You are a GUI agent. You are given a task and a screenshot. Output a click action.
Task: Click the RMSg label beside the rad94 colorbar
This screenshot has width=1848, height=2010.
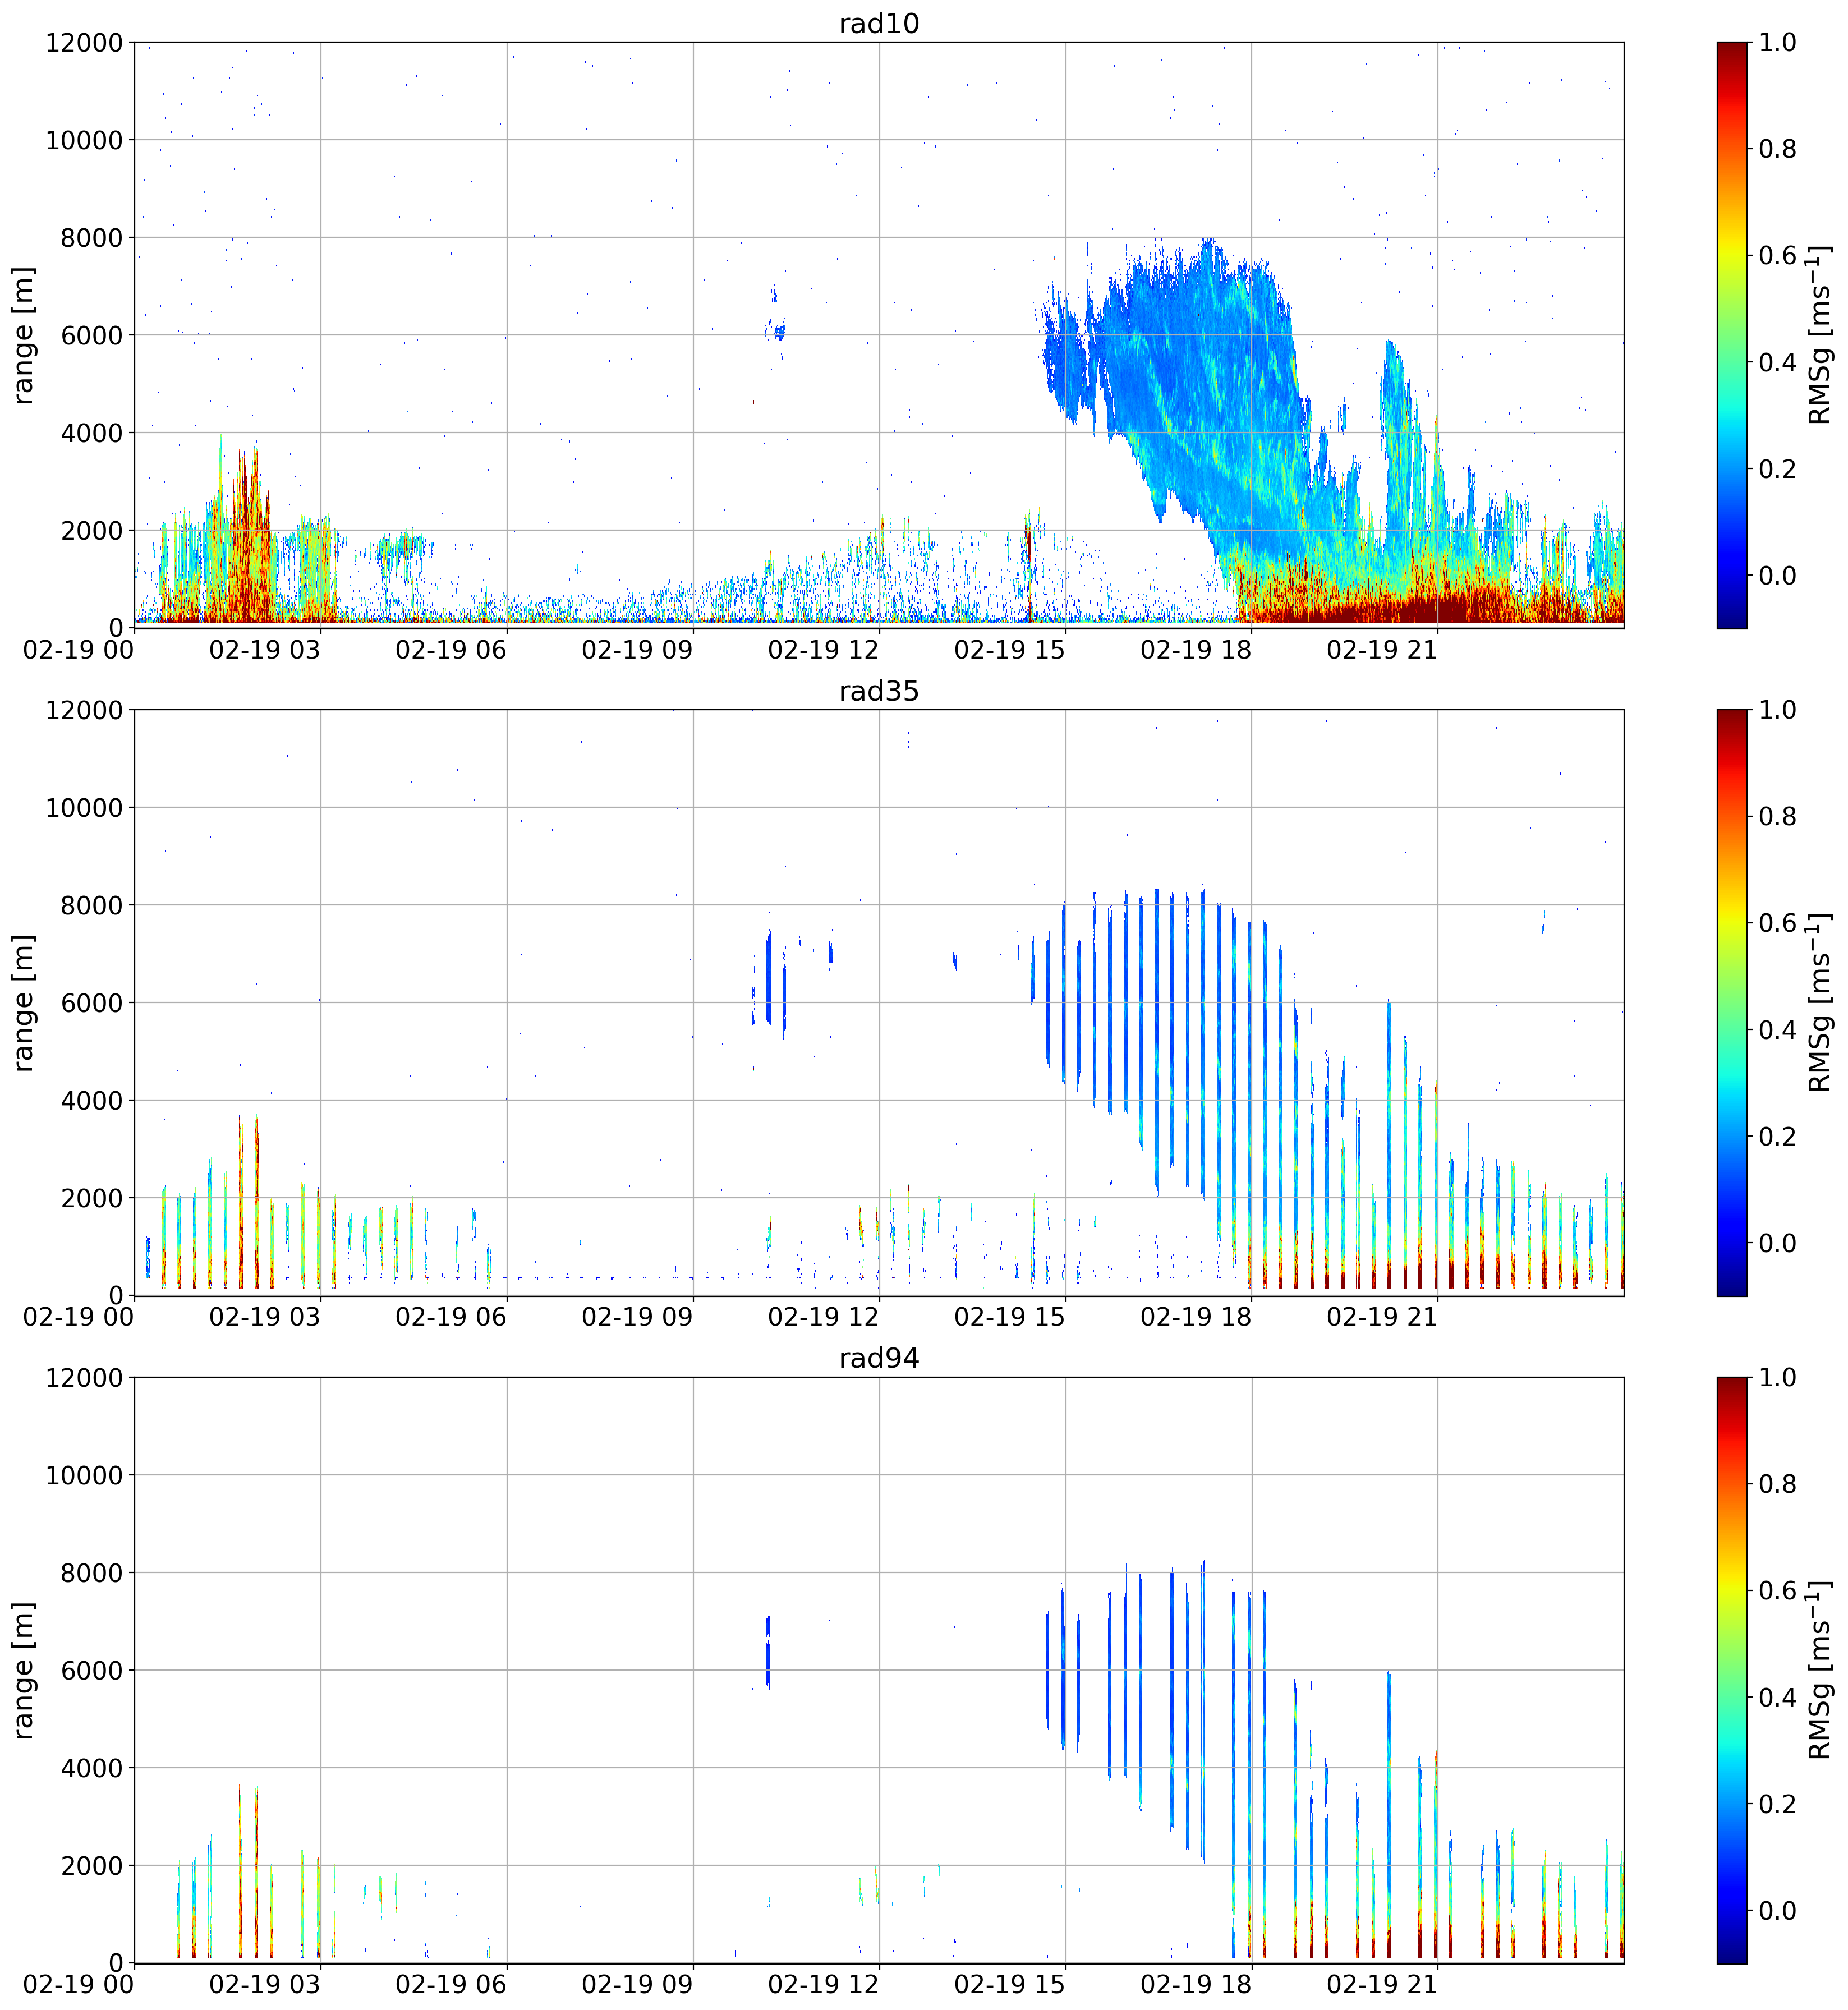click(x=1819, y=1670)
